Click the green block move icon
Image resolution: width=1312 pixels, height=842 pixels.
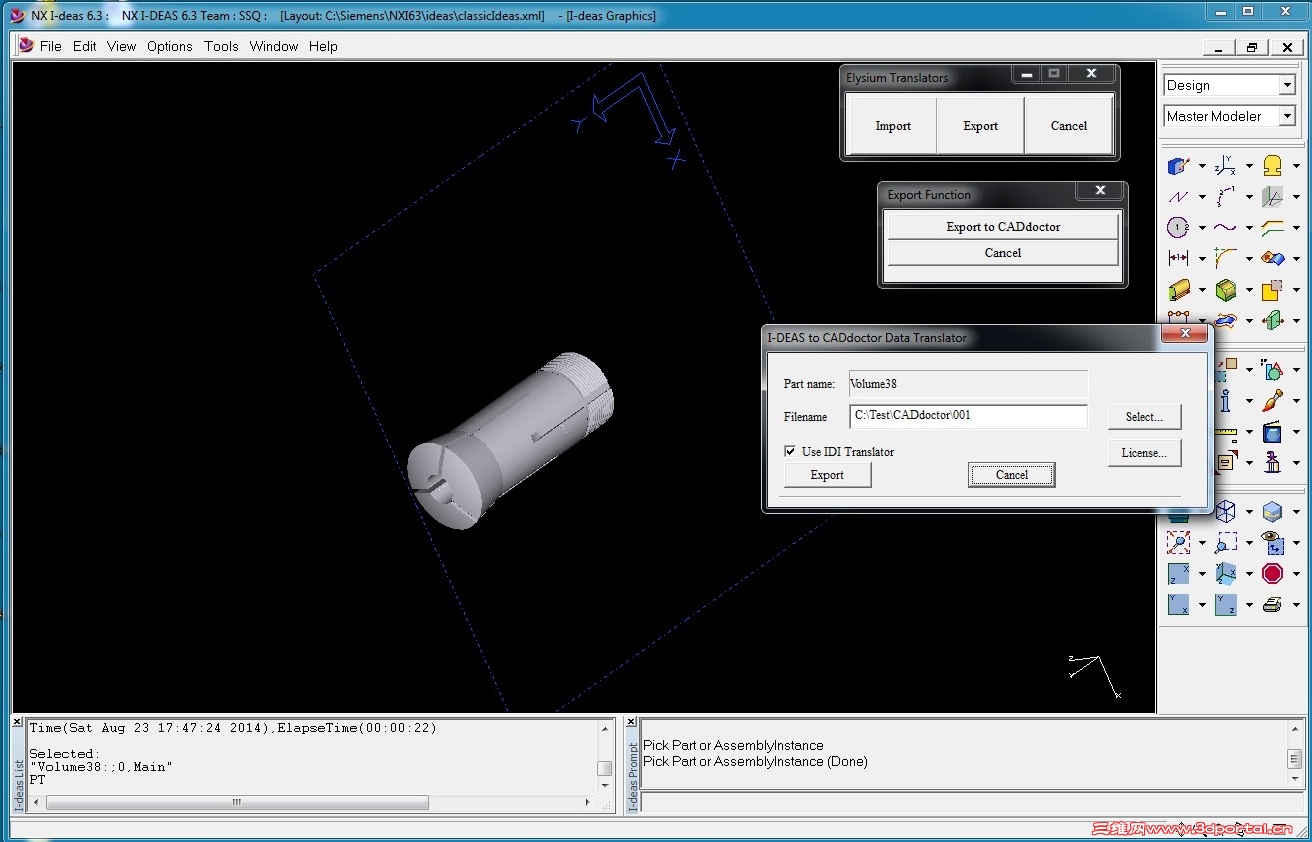[x=1272, y=320]
